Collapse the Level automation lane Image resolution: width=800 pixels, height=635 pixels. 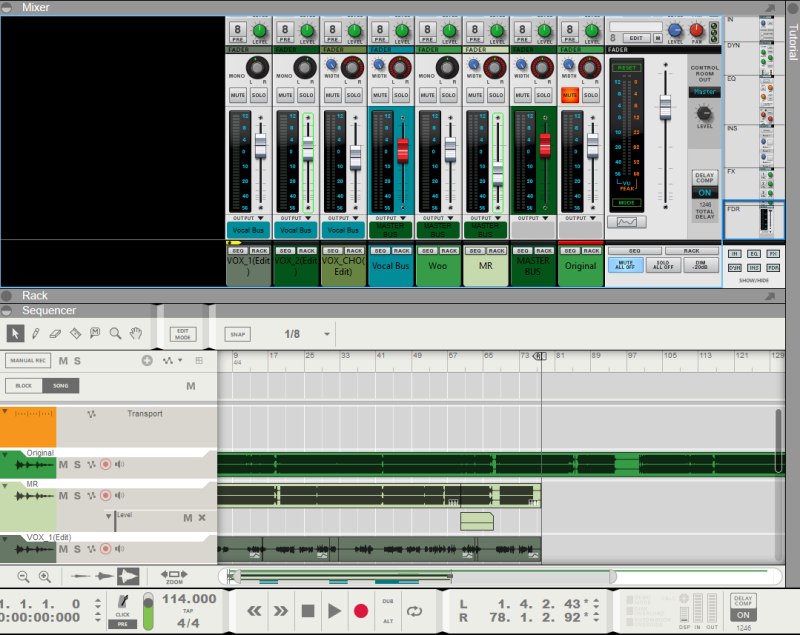click(108, 516)
